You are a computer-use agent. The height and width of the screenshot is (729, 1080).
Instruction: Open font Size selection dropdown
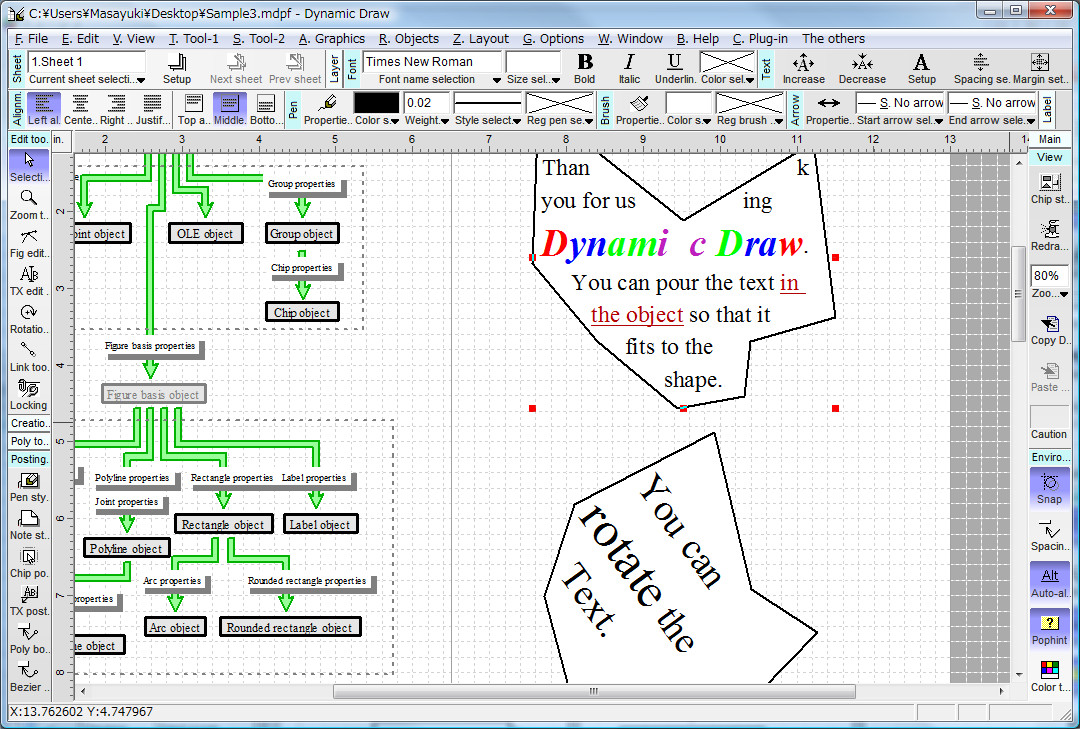pyautogui.click(x=556, y=80)
